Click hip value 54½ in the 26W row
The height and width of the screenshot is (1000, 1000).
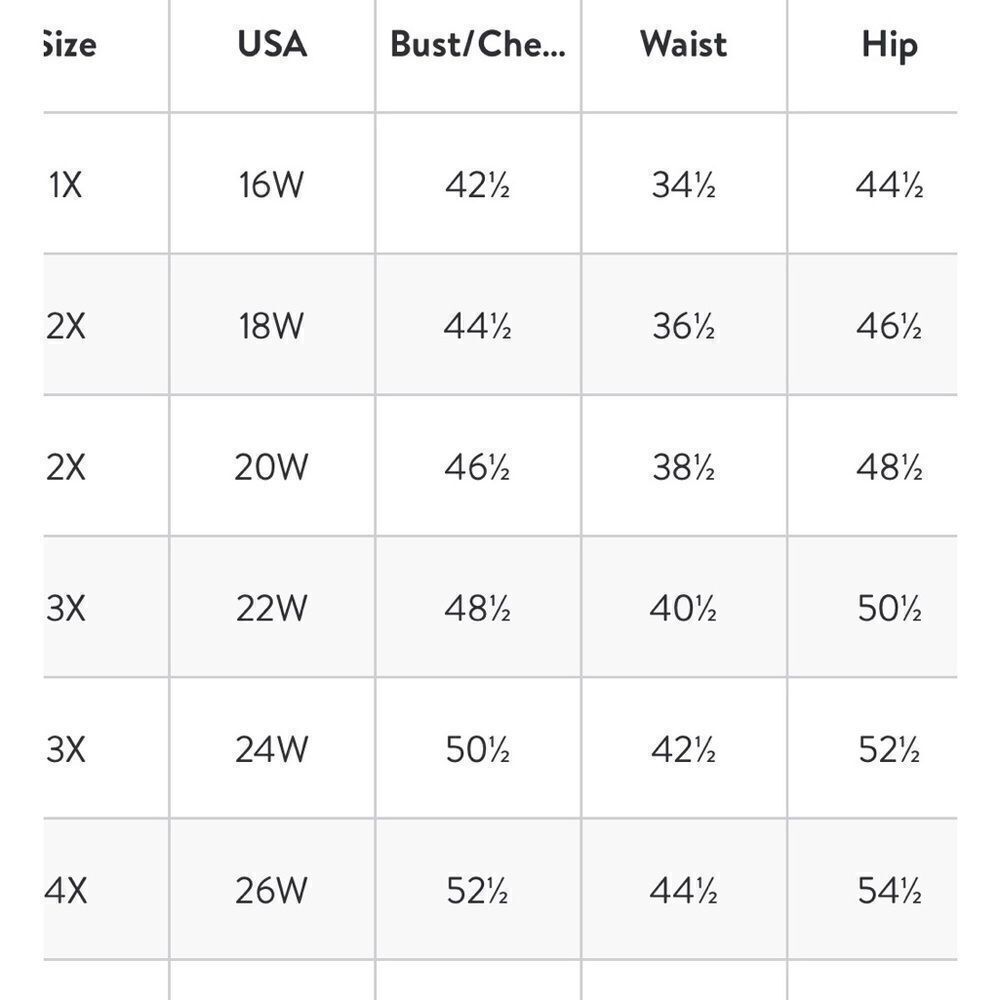[x=889, y=890]
